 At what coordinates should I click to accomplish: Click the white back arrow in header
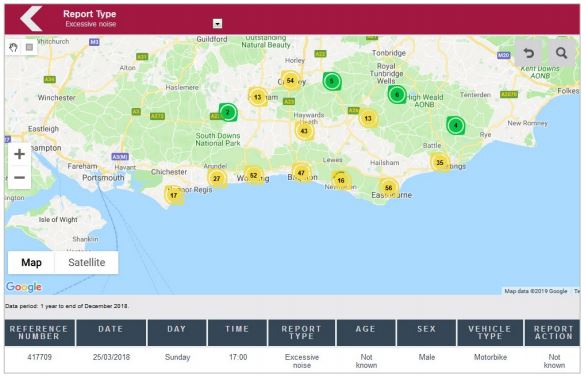pos(31,18)
